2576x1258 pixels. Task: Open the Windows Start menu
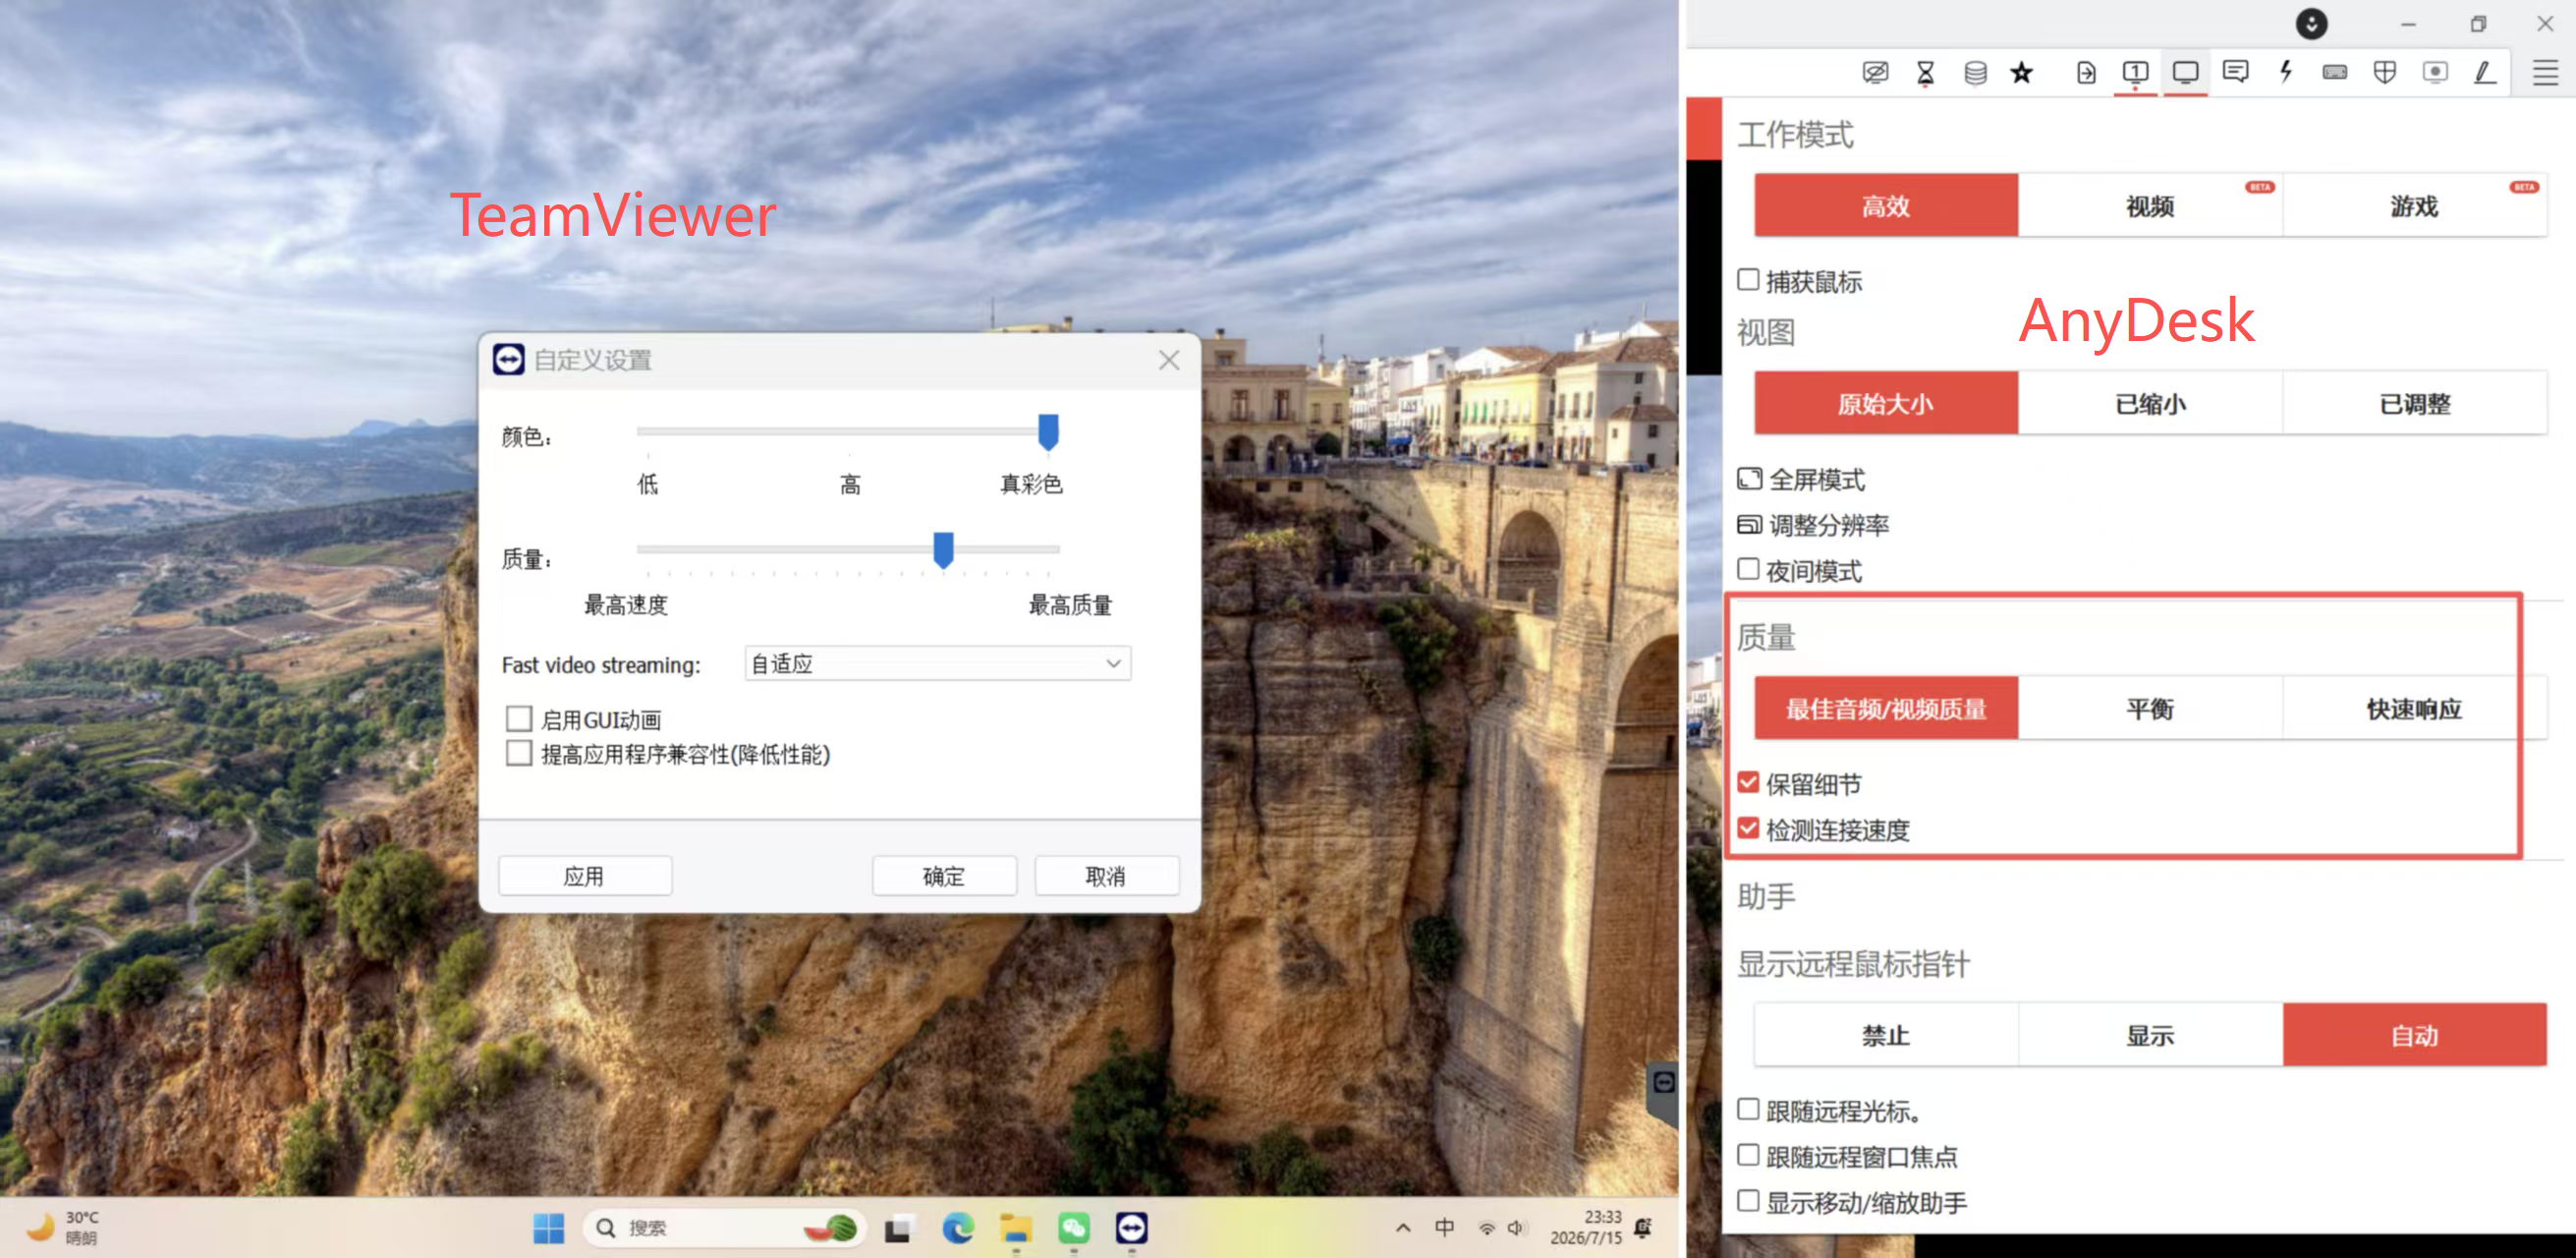click(548, 1227)
